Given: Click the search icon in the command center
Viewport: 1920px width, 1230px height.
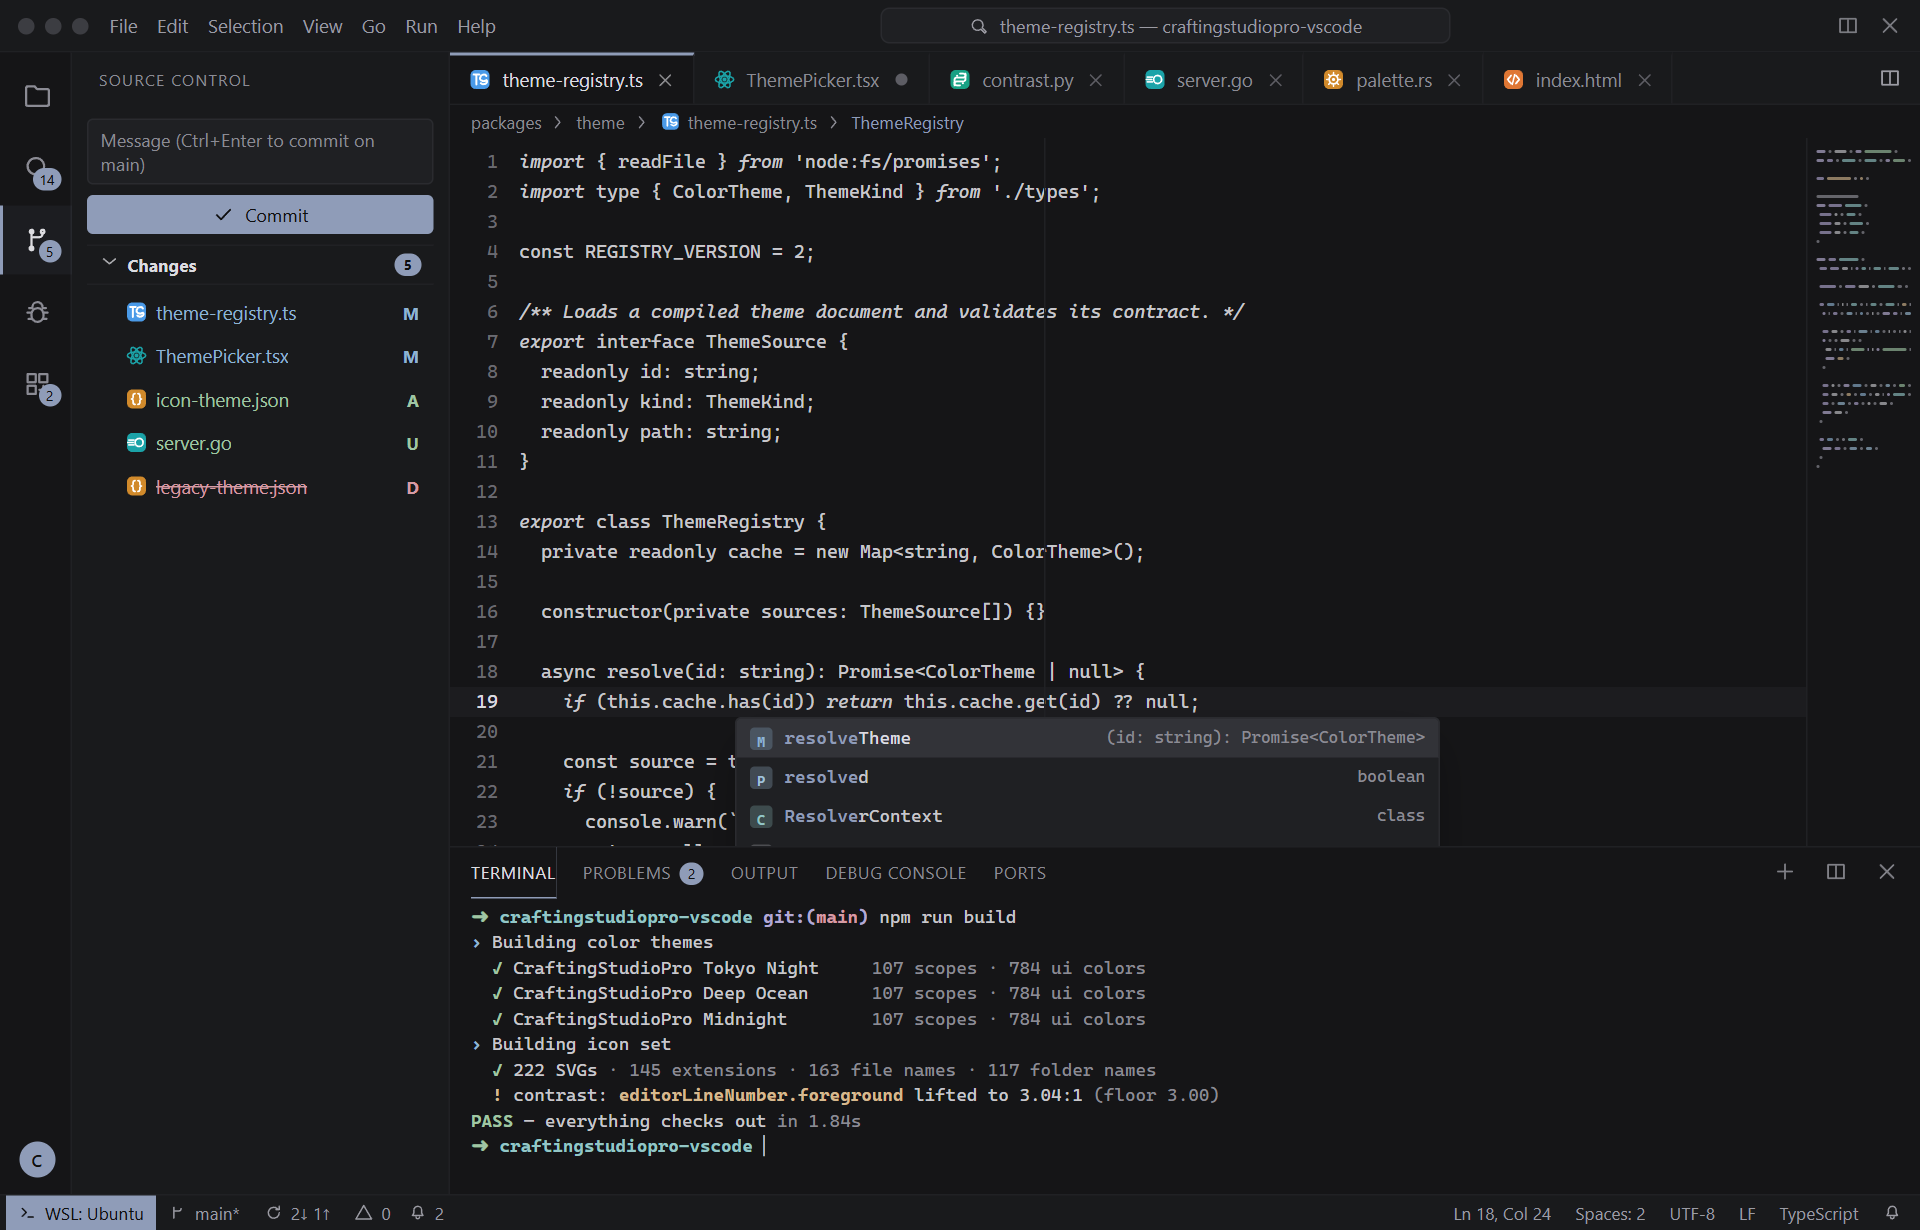Looking at the screenshot, I should pos(979,27).
